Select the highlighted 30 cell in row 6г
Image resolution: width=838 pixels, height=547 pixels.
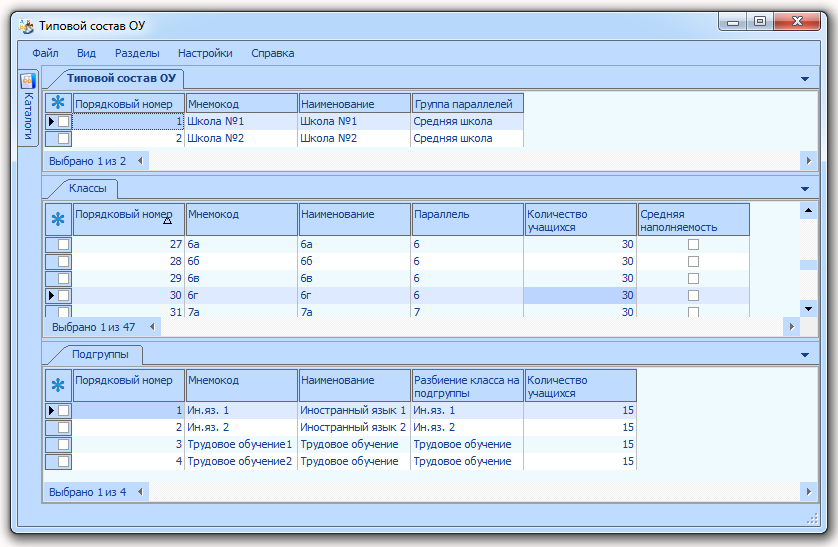580,295
